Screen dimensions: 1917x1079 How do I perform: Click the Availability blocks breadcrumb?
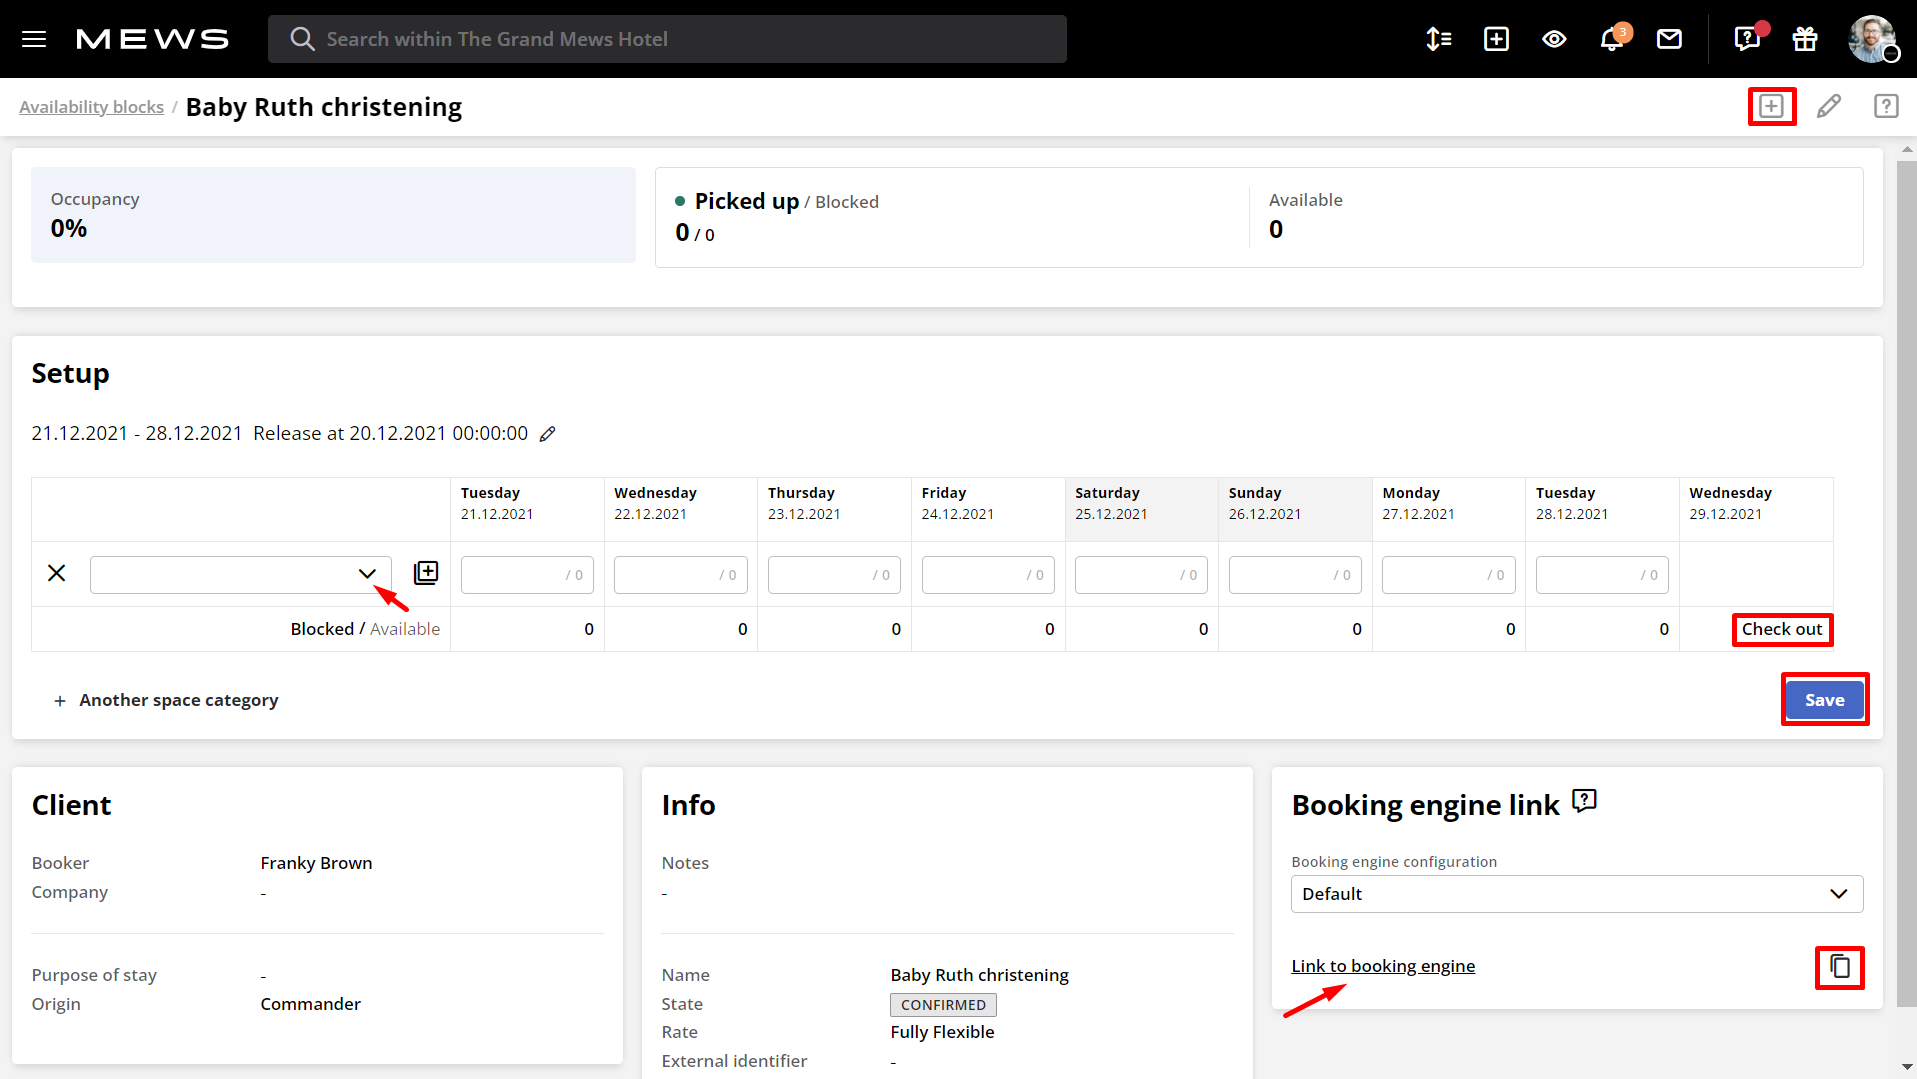pyautogui.click(x=91, y=106)
